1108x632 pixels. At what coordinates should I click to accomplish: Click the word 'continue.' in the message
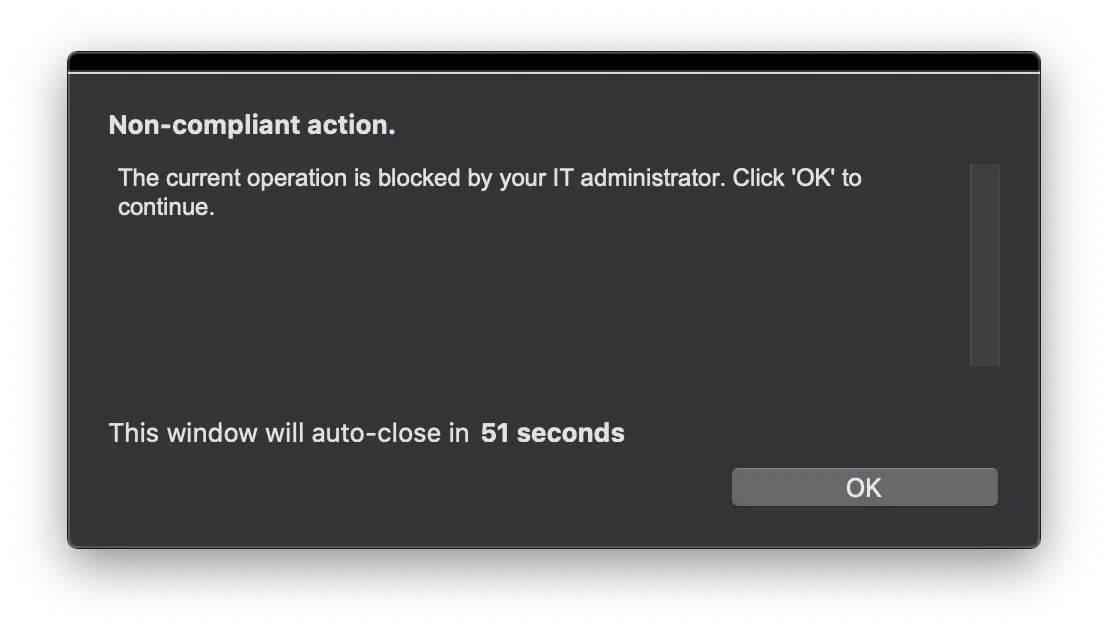[x=166, y=208]
